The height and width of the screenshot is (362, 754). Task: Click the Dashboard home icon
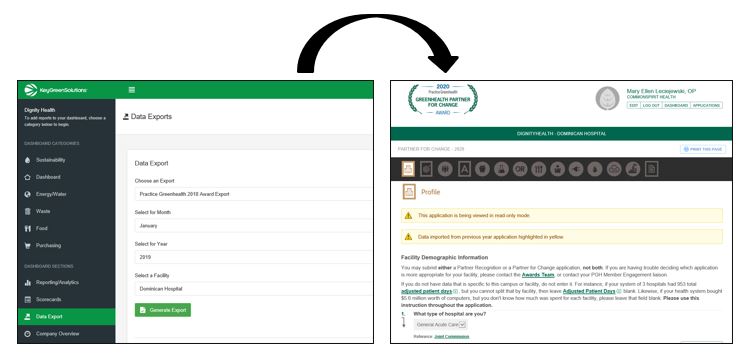tap(28, 177)
